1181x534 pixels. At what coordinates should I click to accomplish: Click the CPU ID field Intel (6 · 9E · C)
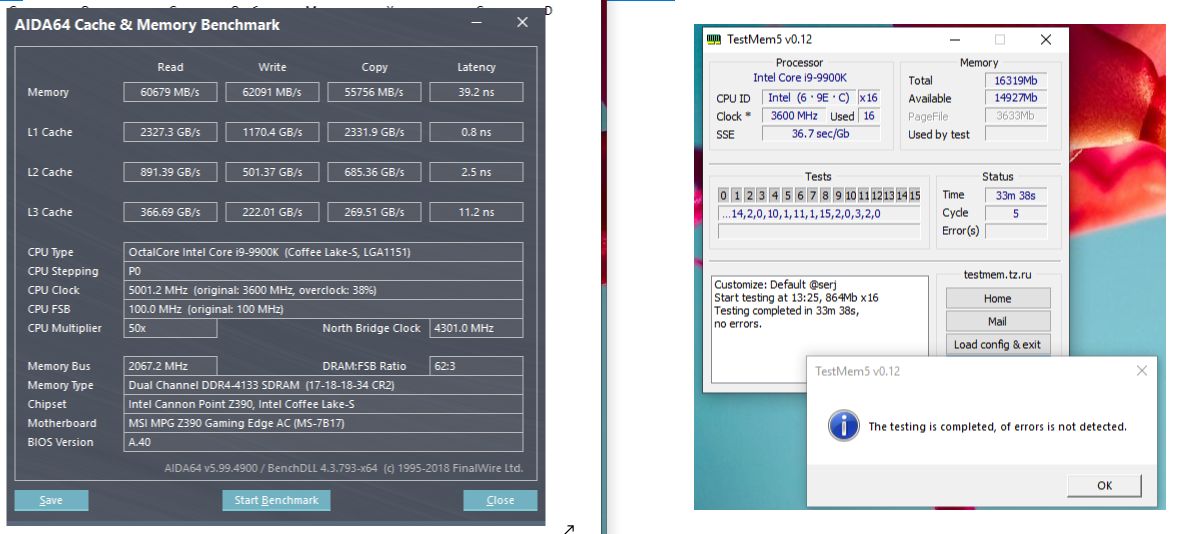click(x=808, y=98)
